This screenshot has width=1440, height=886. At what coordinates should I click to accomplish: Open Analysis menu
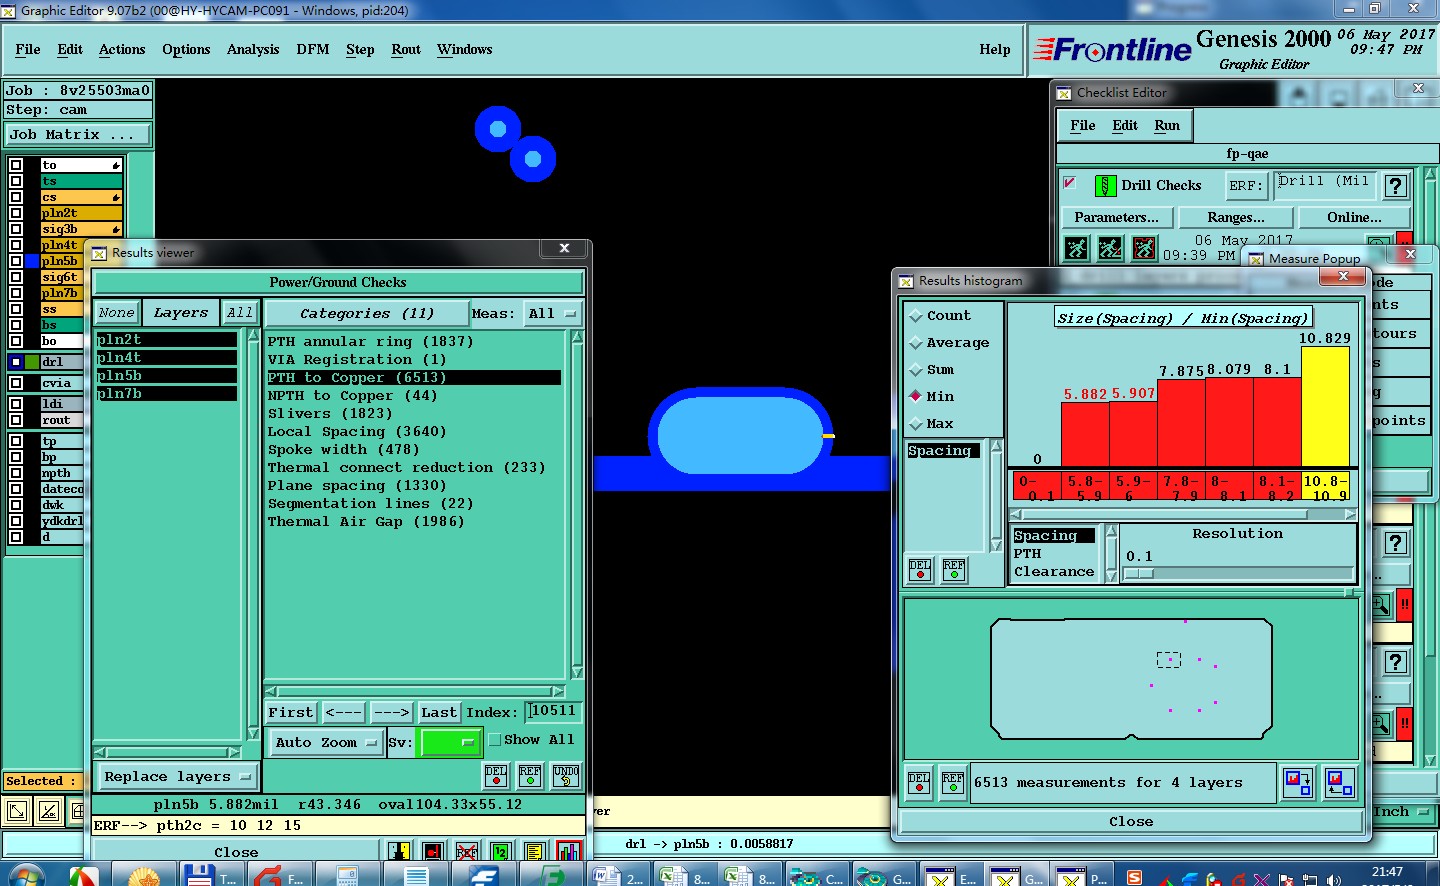point(253,49)
